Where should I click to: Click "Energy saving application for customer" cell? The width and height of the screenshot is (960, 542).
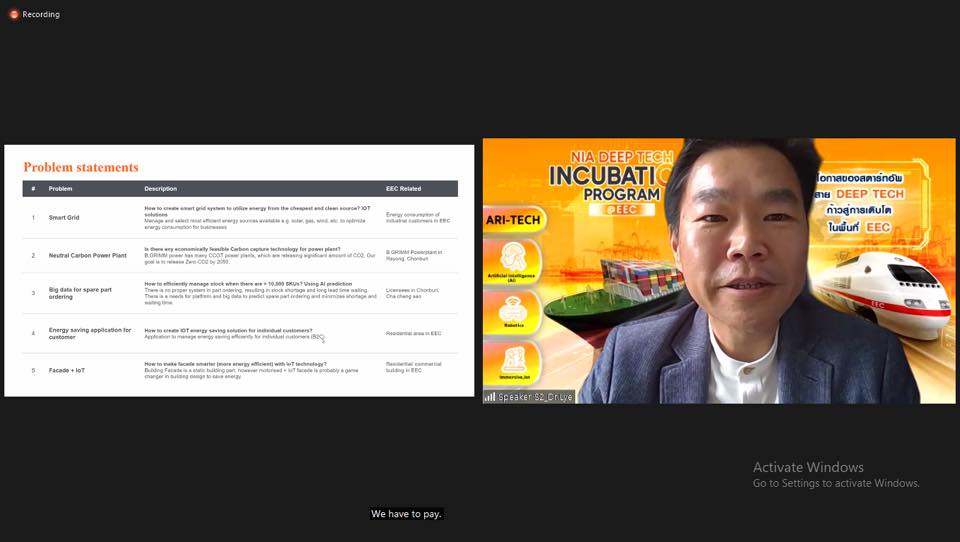(x=90, y=333)
